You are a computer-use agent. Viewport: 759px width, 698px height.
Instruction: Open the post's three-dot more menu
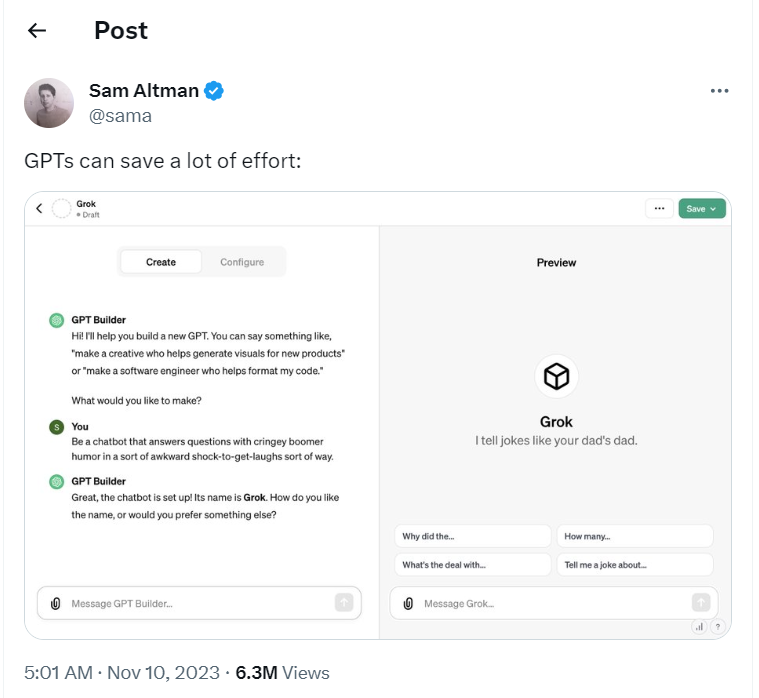click(x=719, y=91)
